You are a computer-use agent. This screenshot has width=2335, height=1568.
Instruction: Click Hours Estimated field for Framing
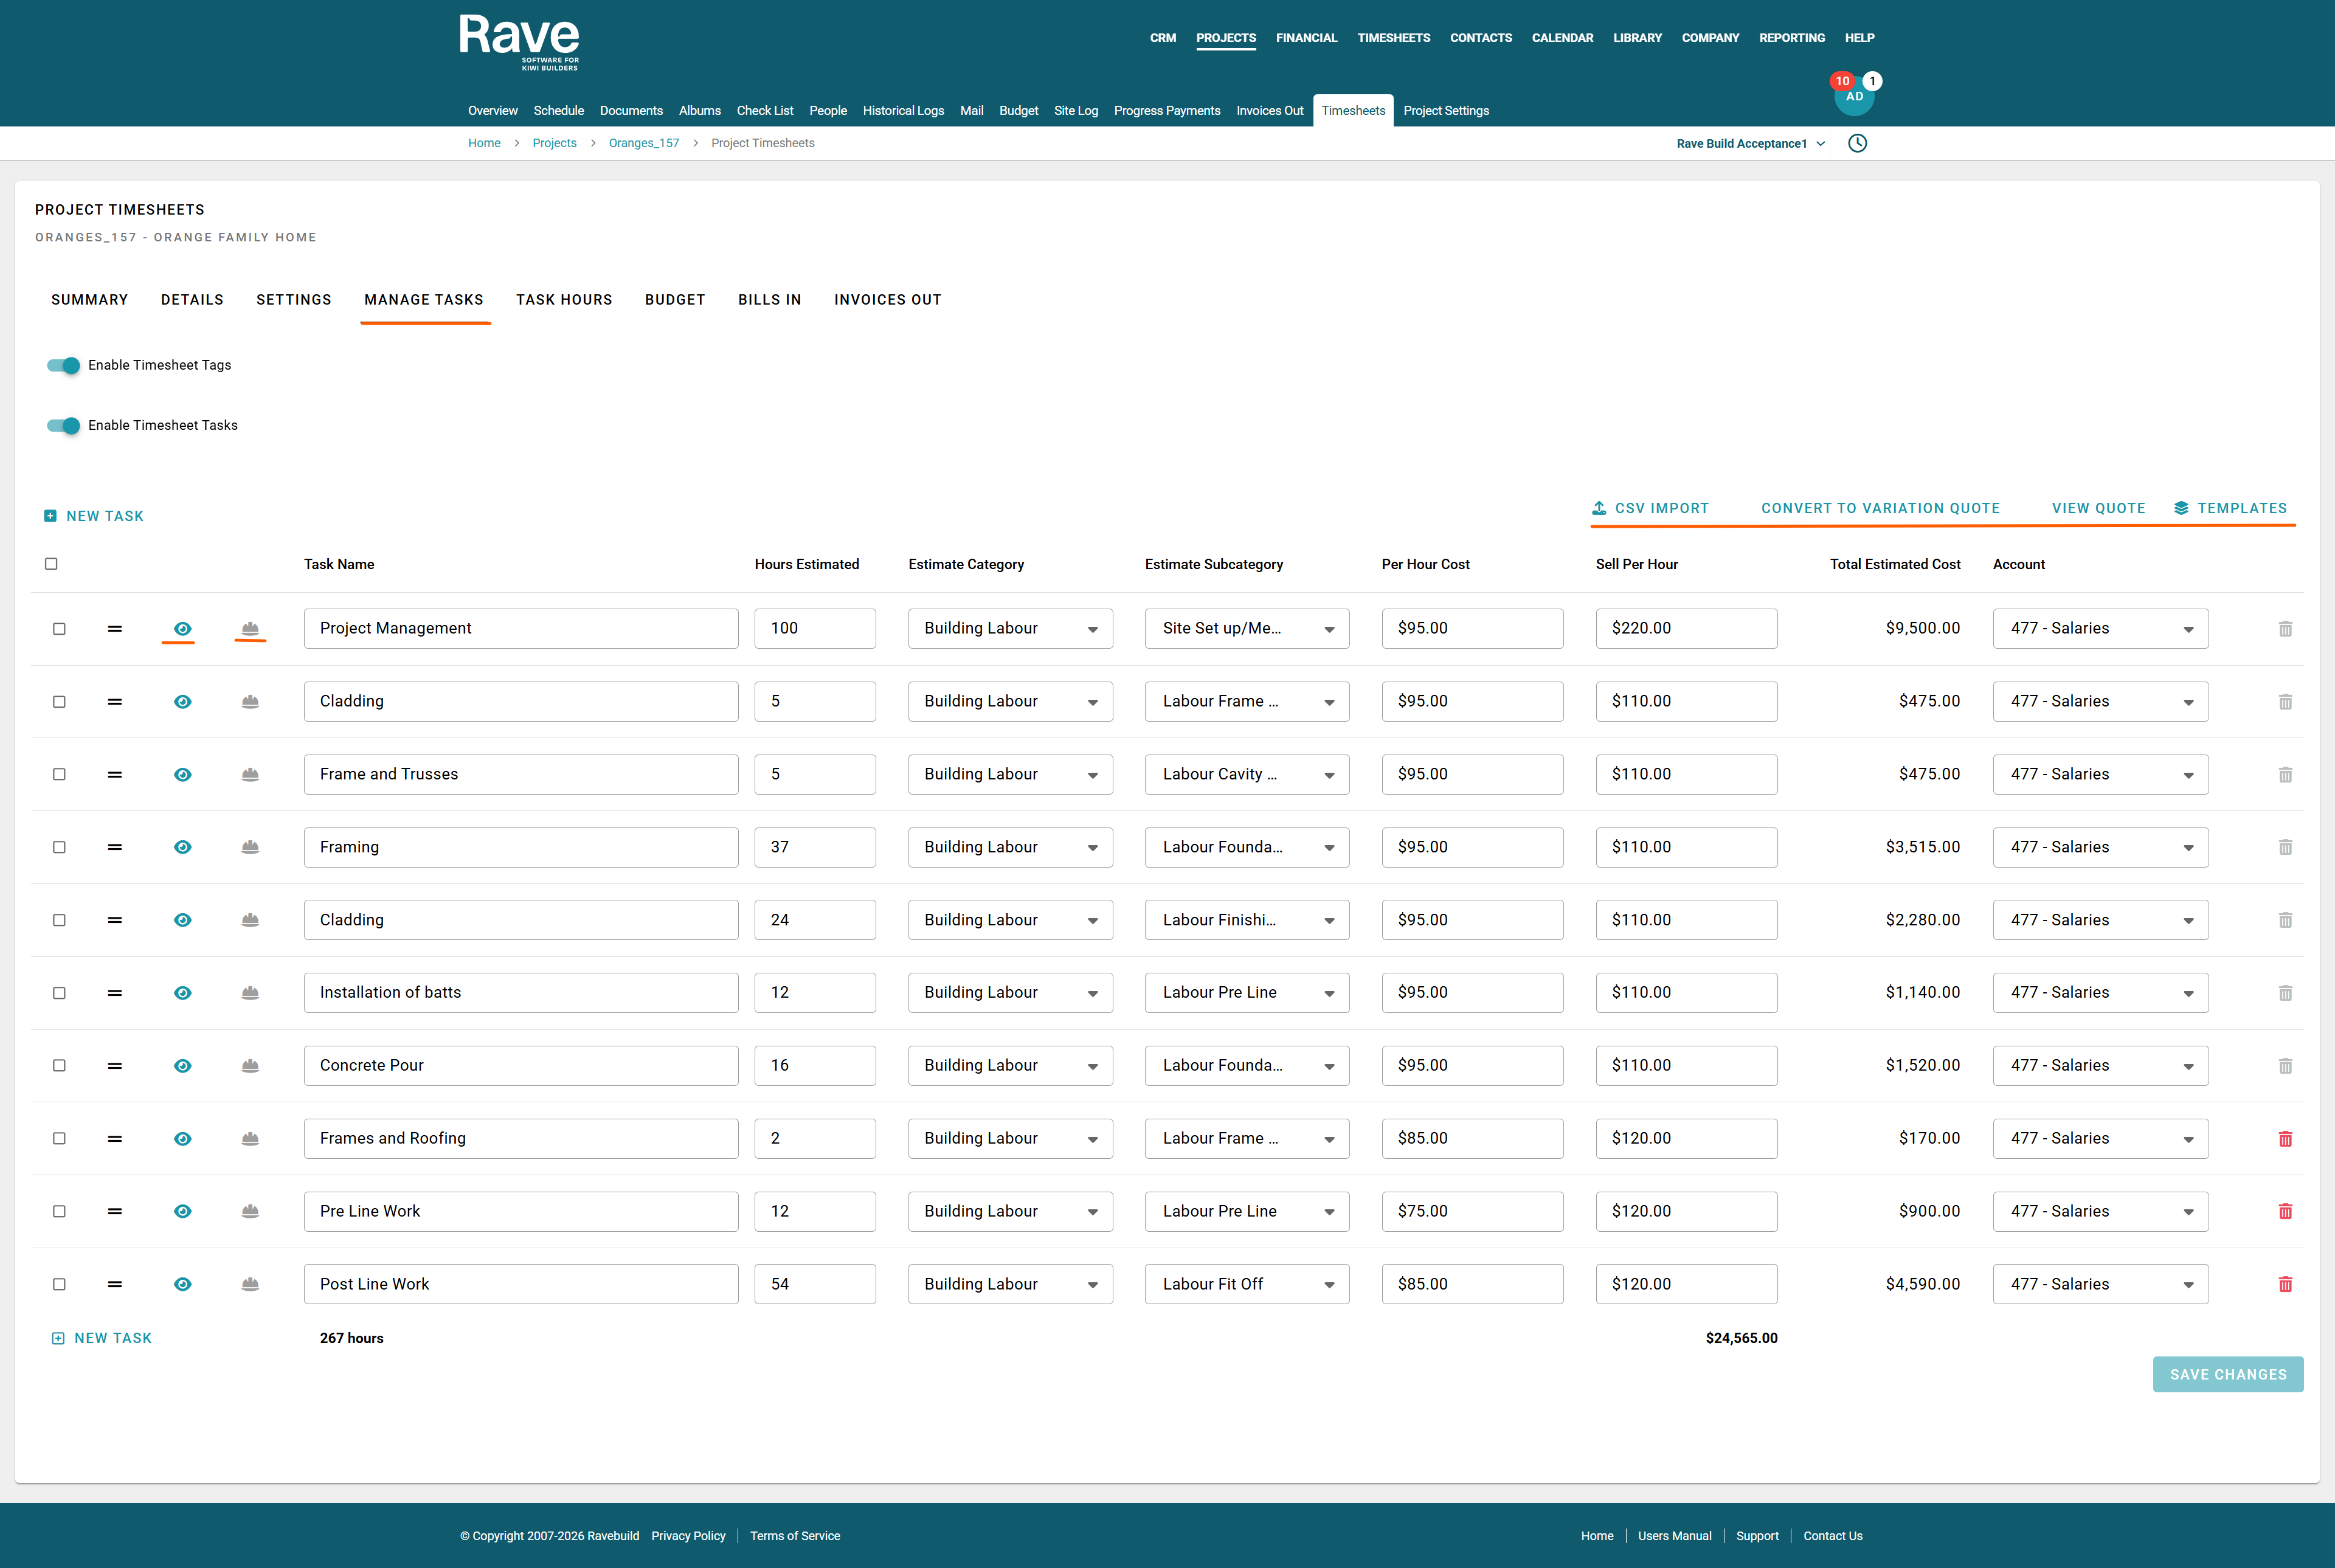click(815, 847)
